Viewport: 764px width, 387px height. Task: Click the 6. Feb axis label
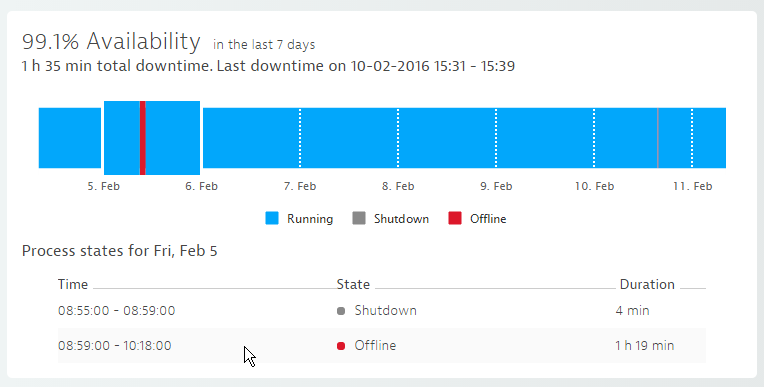coord(201,186)
